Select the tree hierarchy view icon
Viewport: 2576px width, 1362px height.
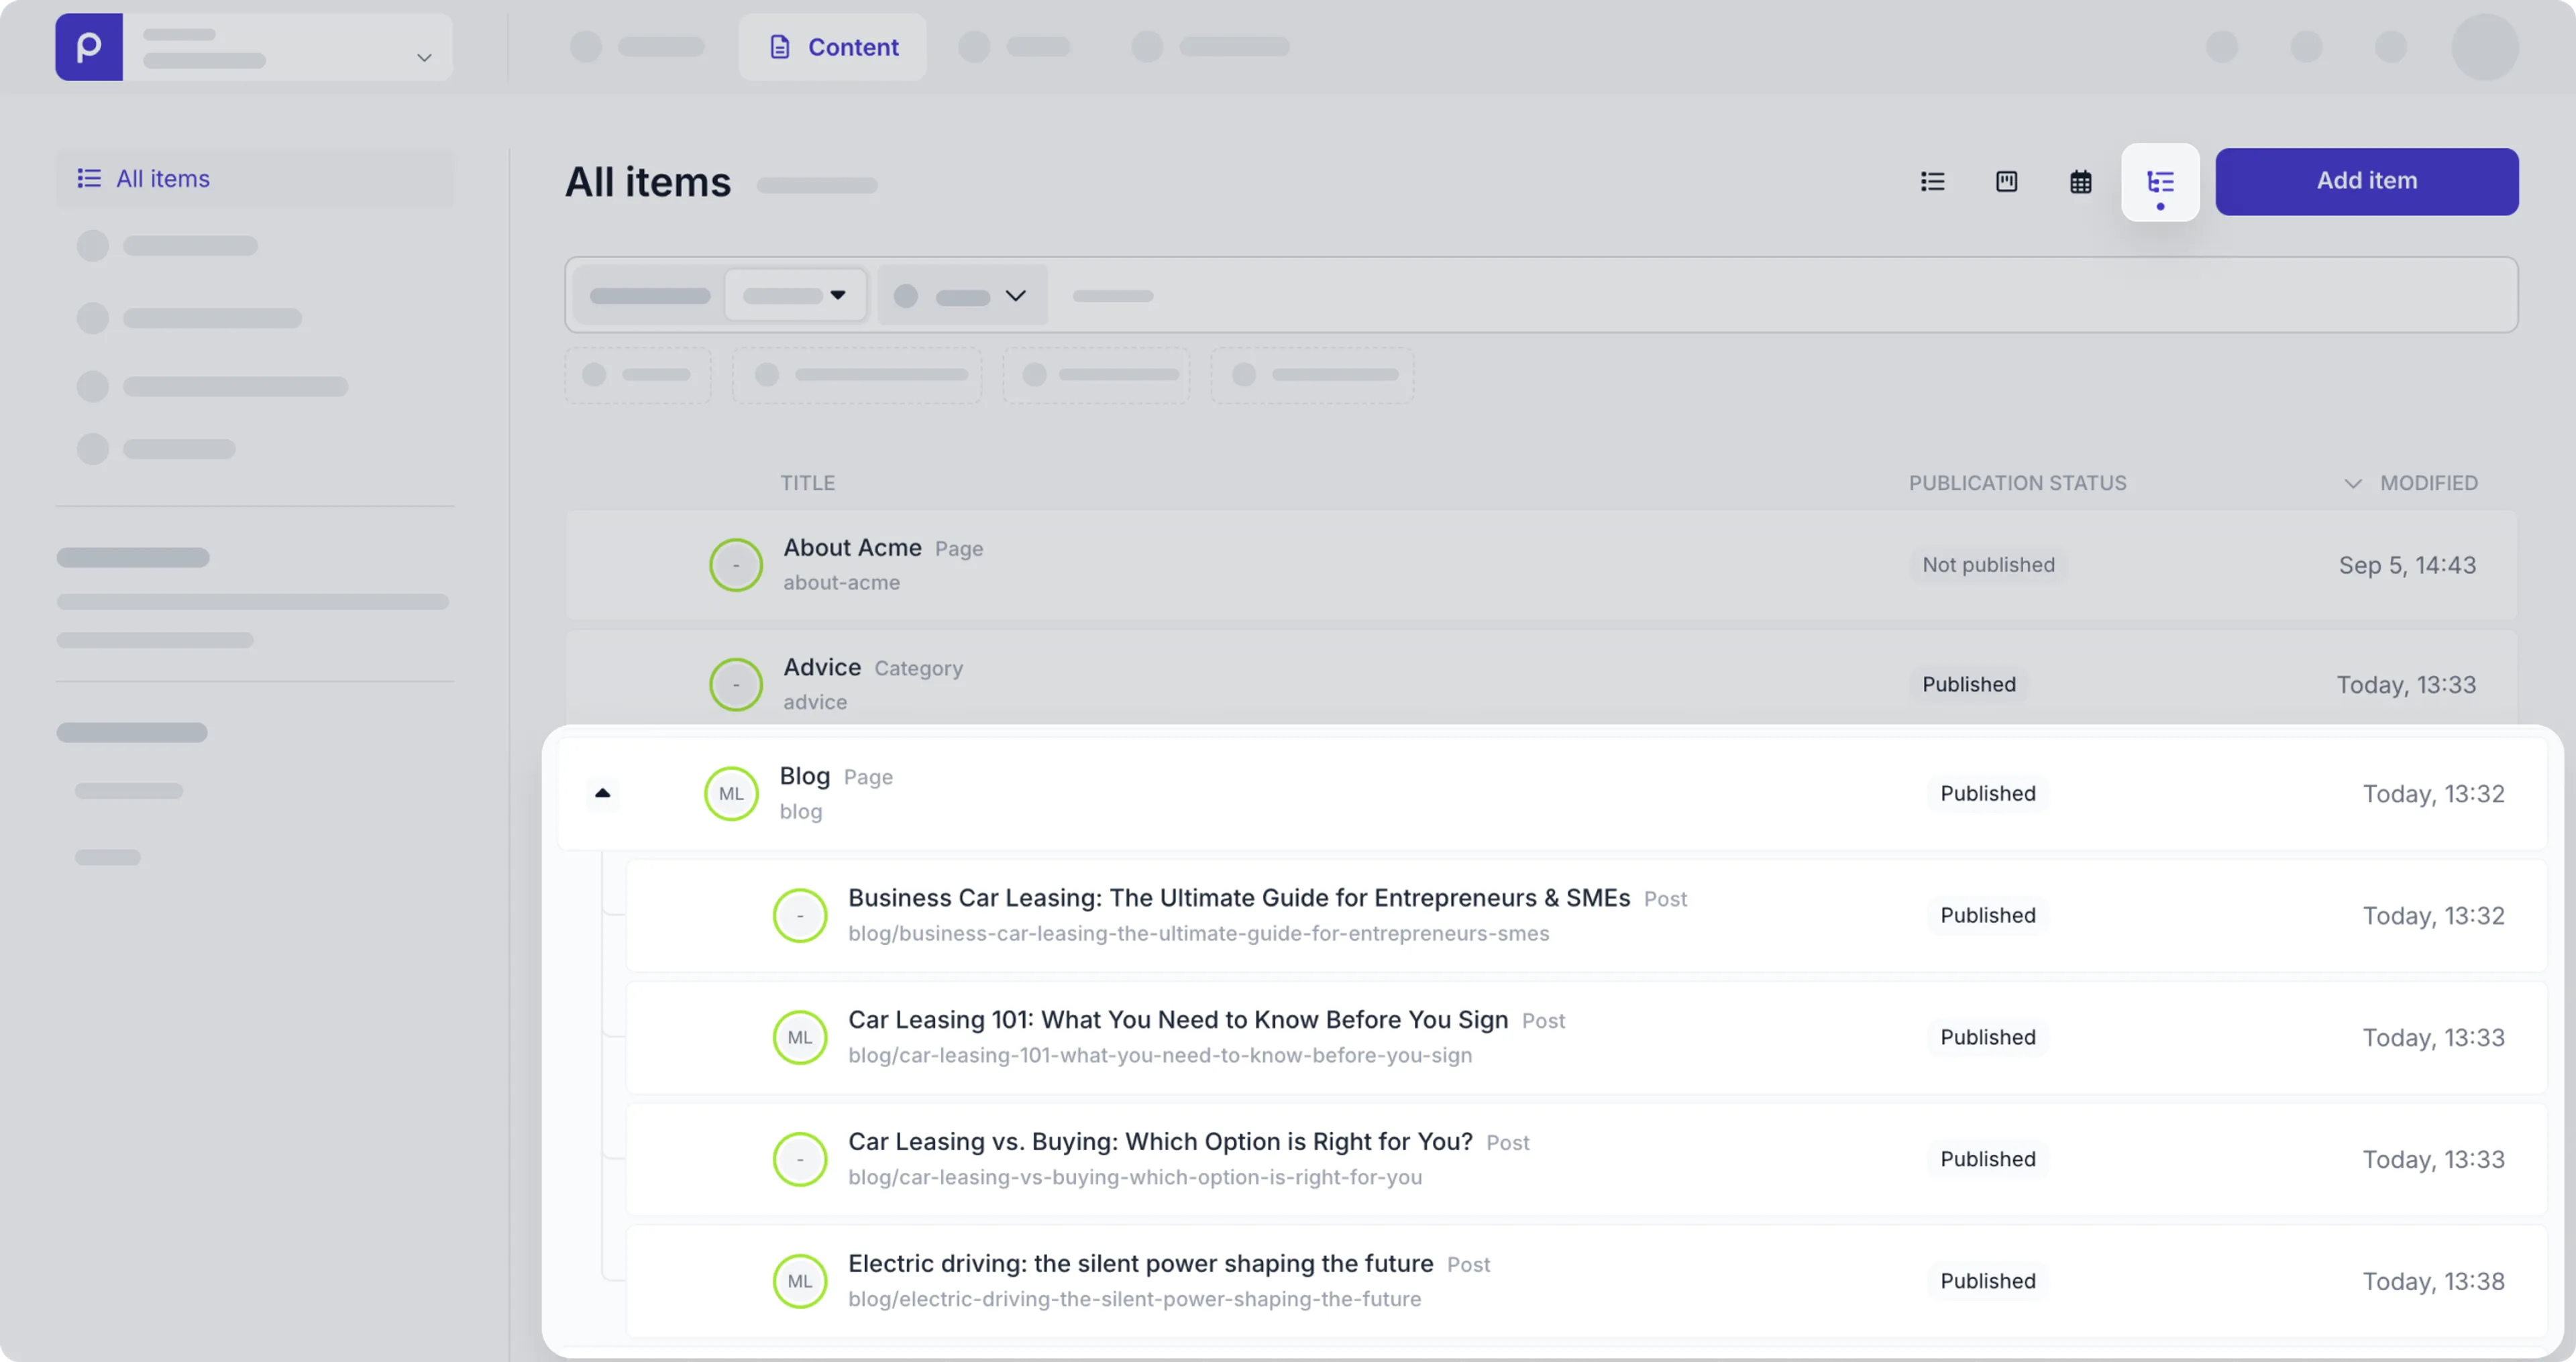(x=2160, y=182)
